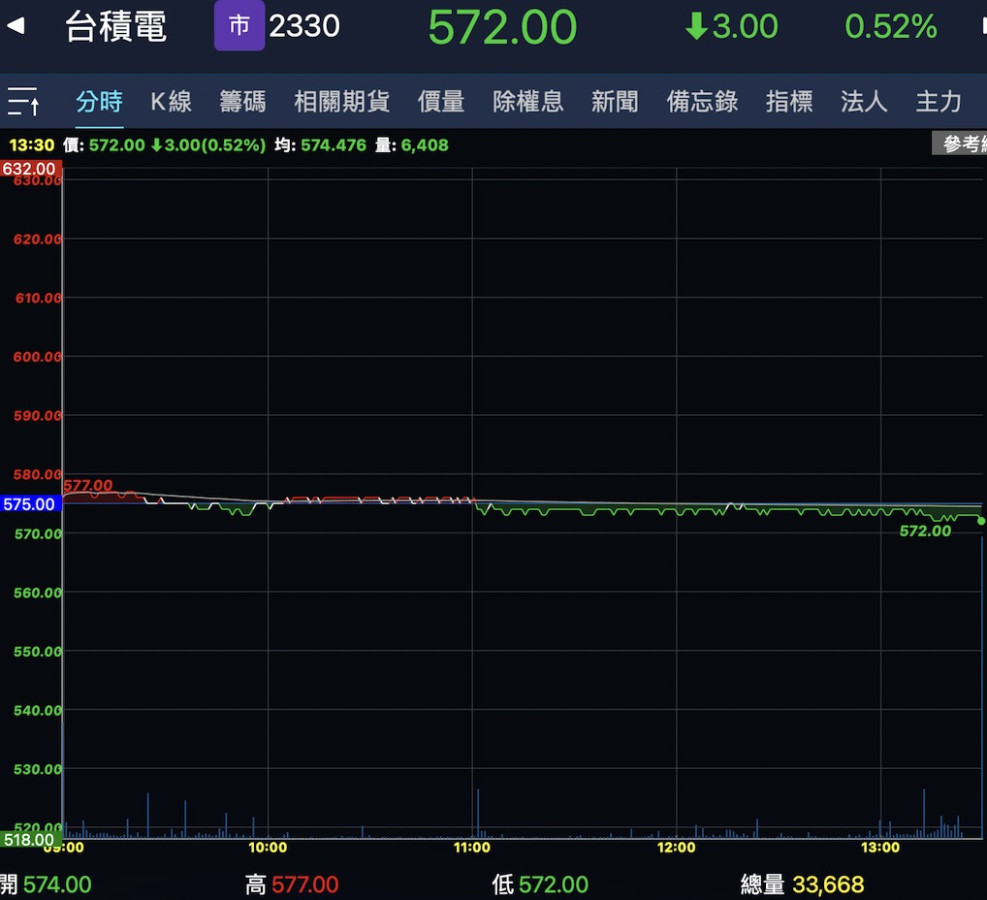Switch to the 指標 tab
Screen dimensions: 987x900
point(789,101)
